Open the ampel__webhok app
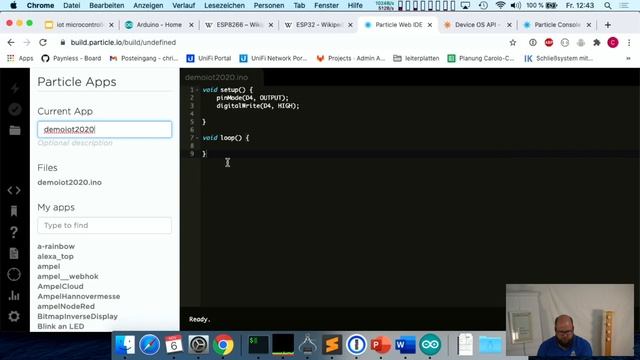This screenshot has height=360, width=640. pyautogui.click(x=68, y=276)
